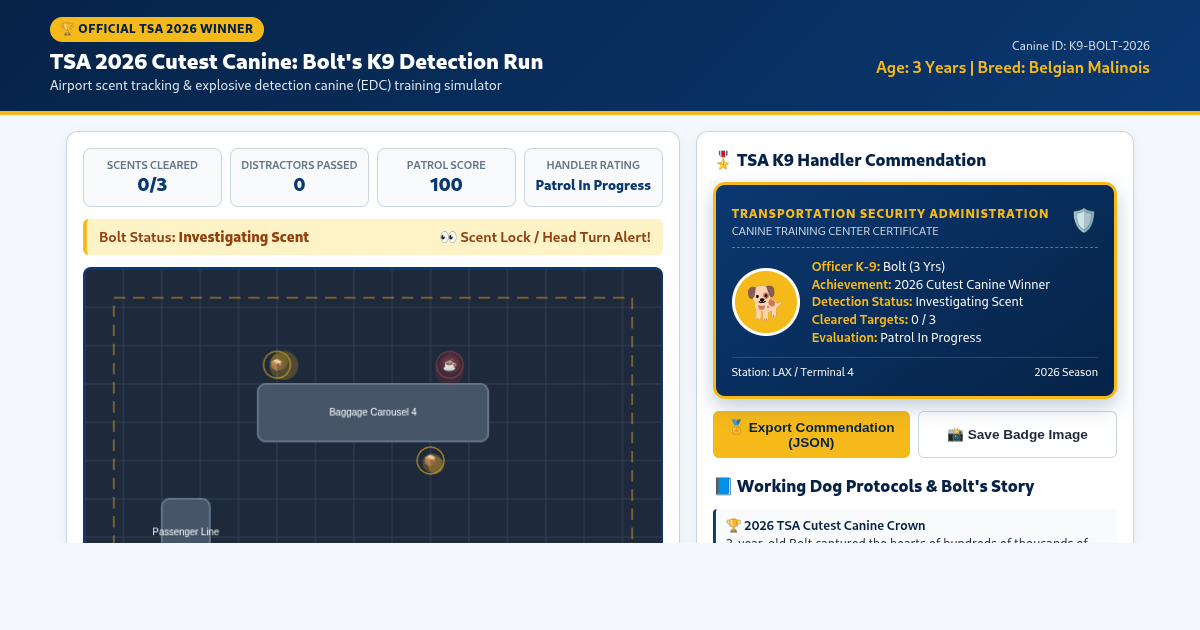Viewport: 1200px width, 630px height.
Task: Click the simulator subtitle under the page title
Action: point(275,86)
